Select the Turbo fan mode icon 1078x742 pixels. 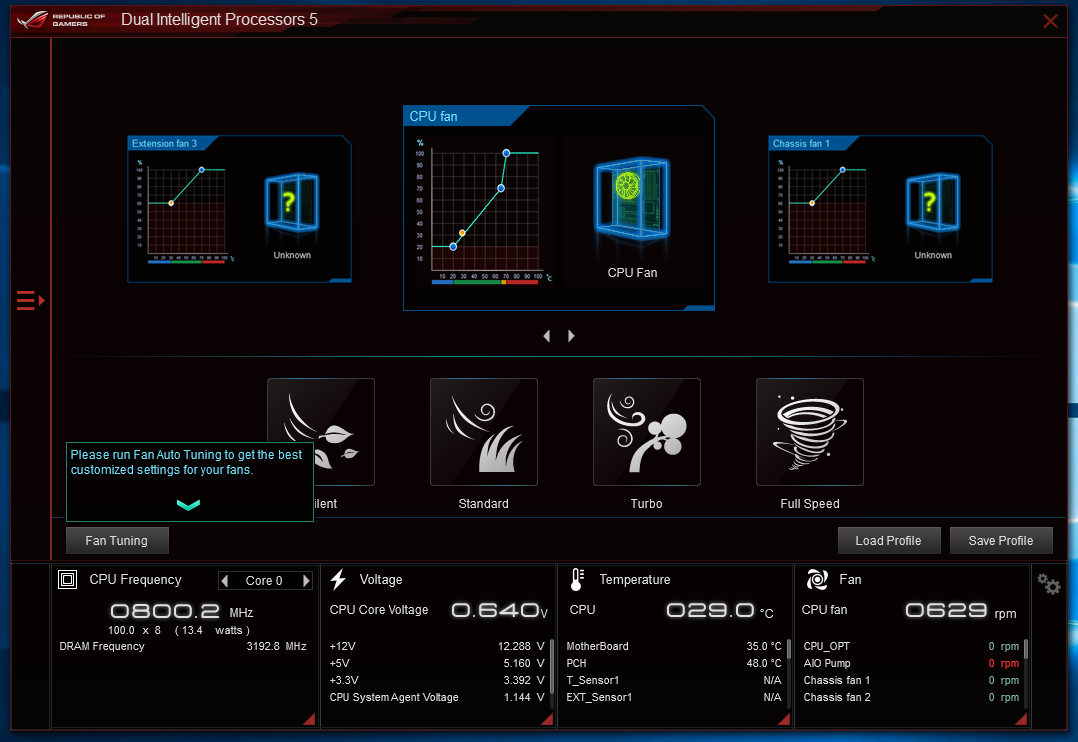pyautogui.click(x=647, y=432)
